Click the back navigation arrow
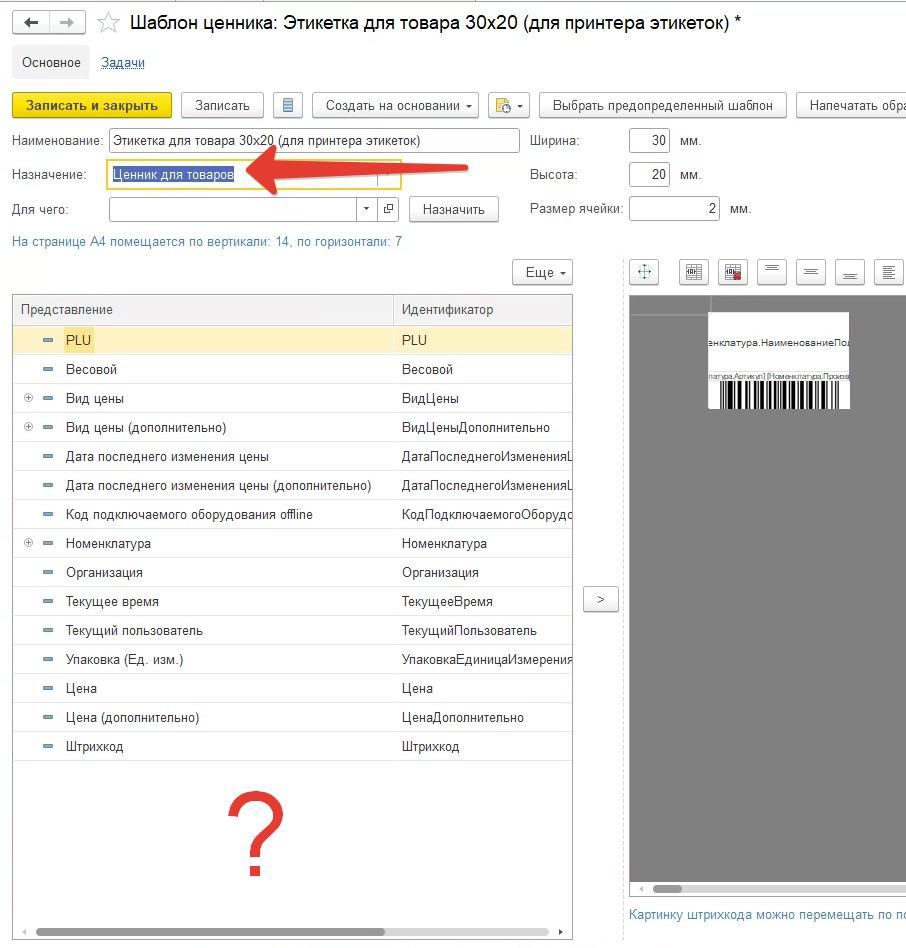Viewport: 906px width, 948px height. (x=31, y=22)
